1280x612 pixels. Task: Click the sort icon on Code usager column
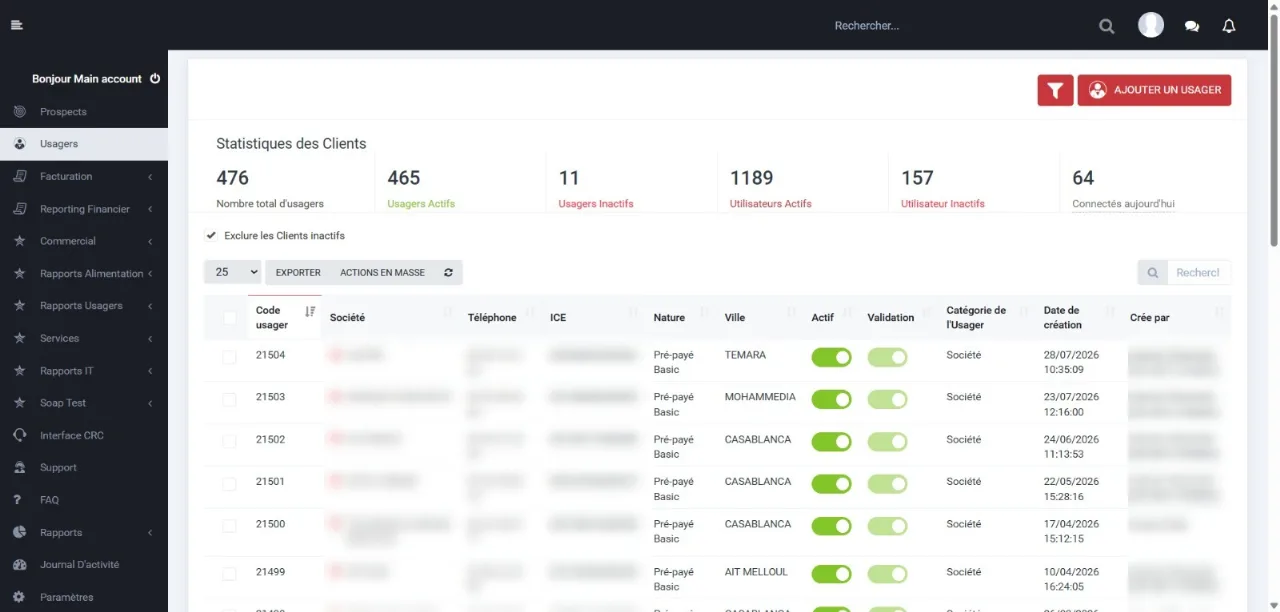point(310,311)
